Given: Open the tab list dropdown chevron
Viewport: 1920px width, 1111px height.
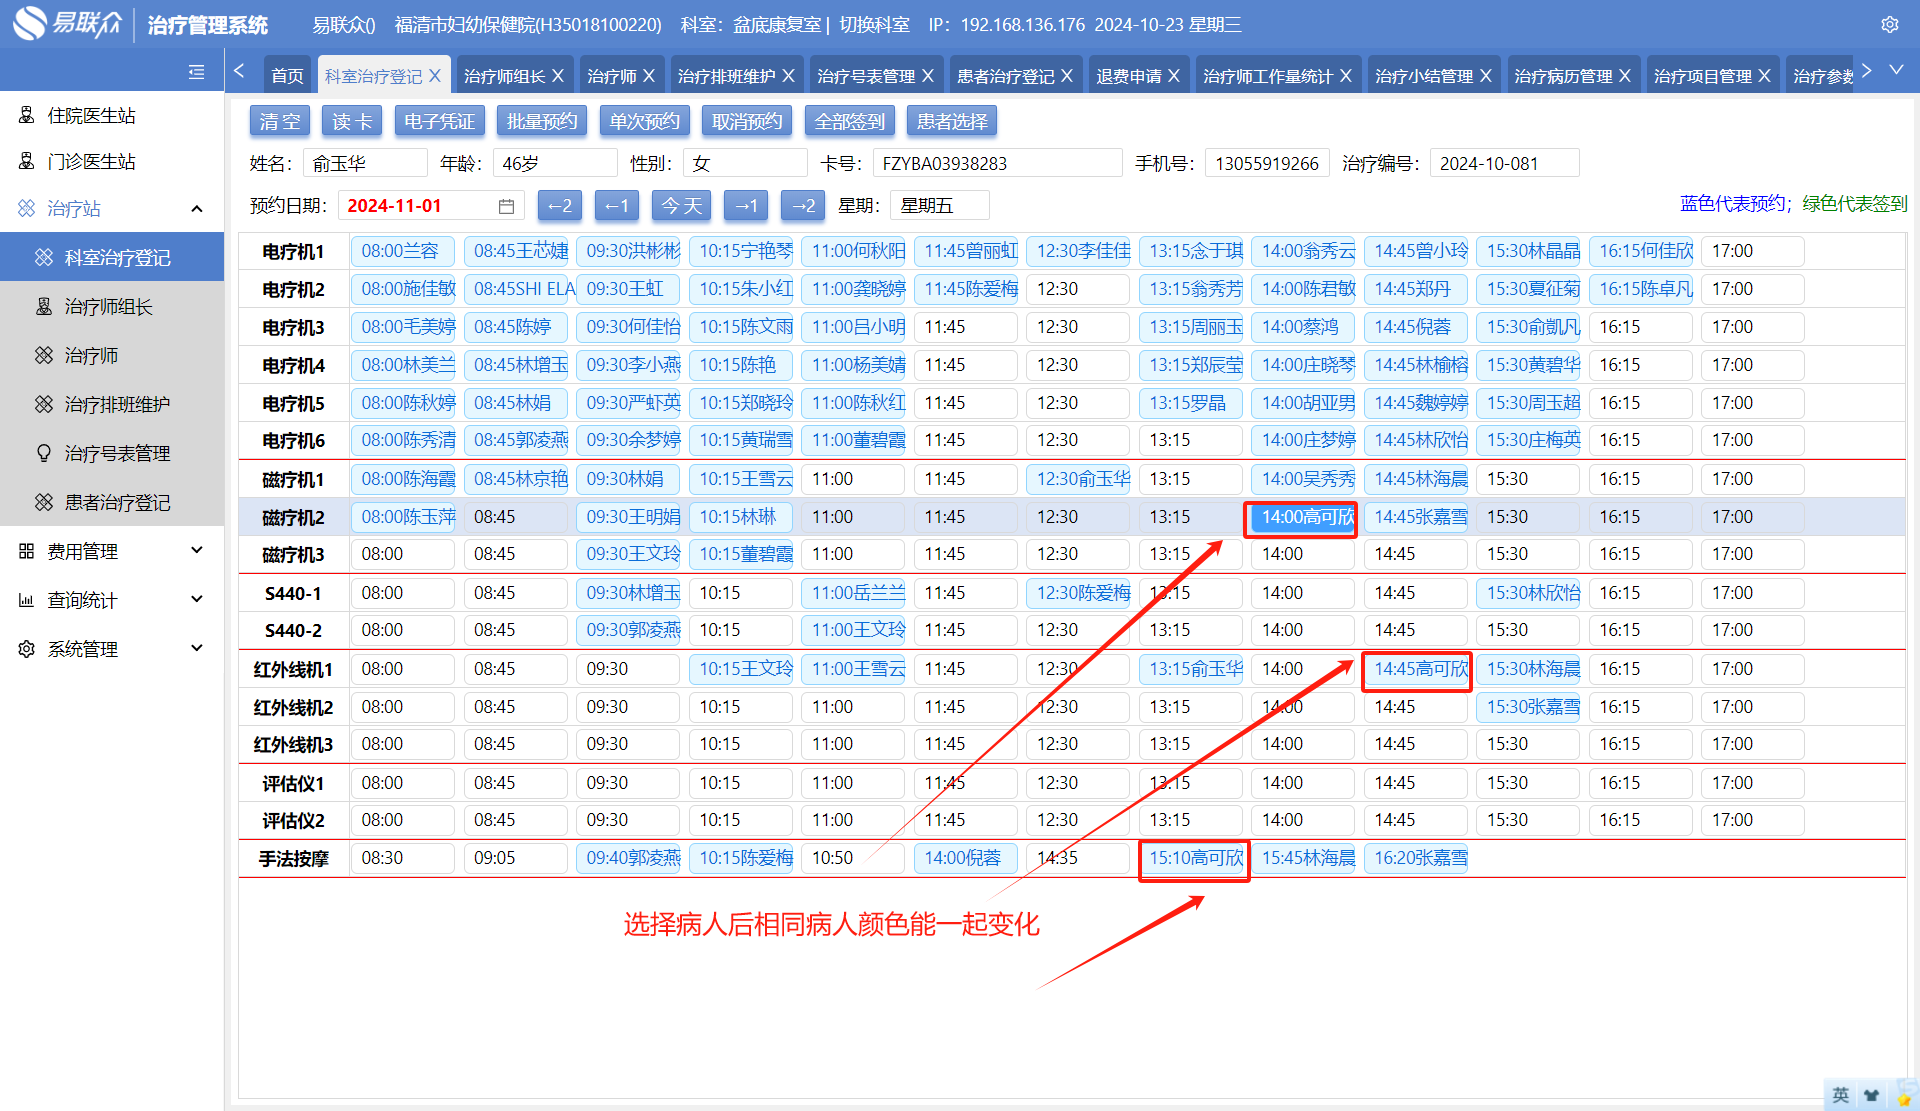Looking at the screenshot, I should click(x=1896, y=71).
